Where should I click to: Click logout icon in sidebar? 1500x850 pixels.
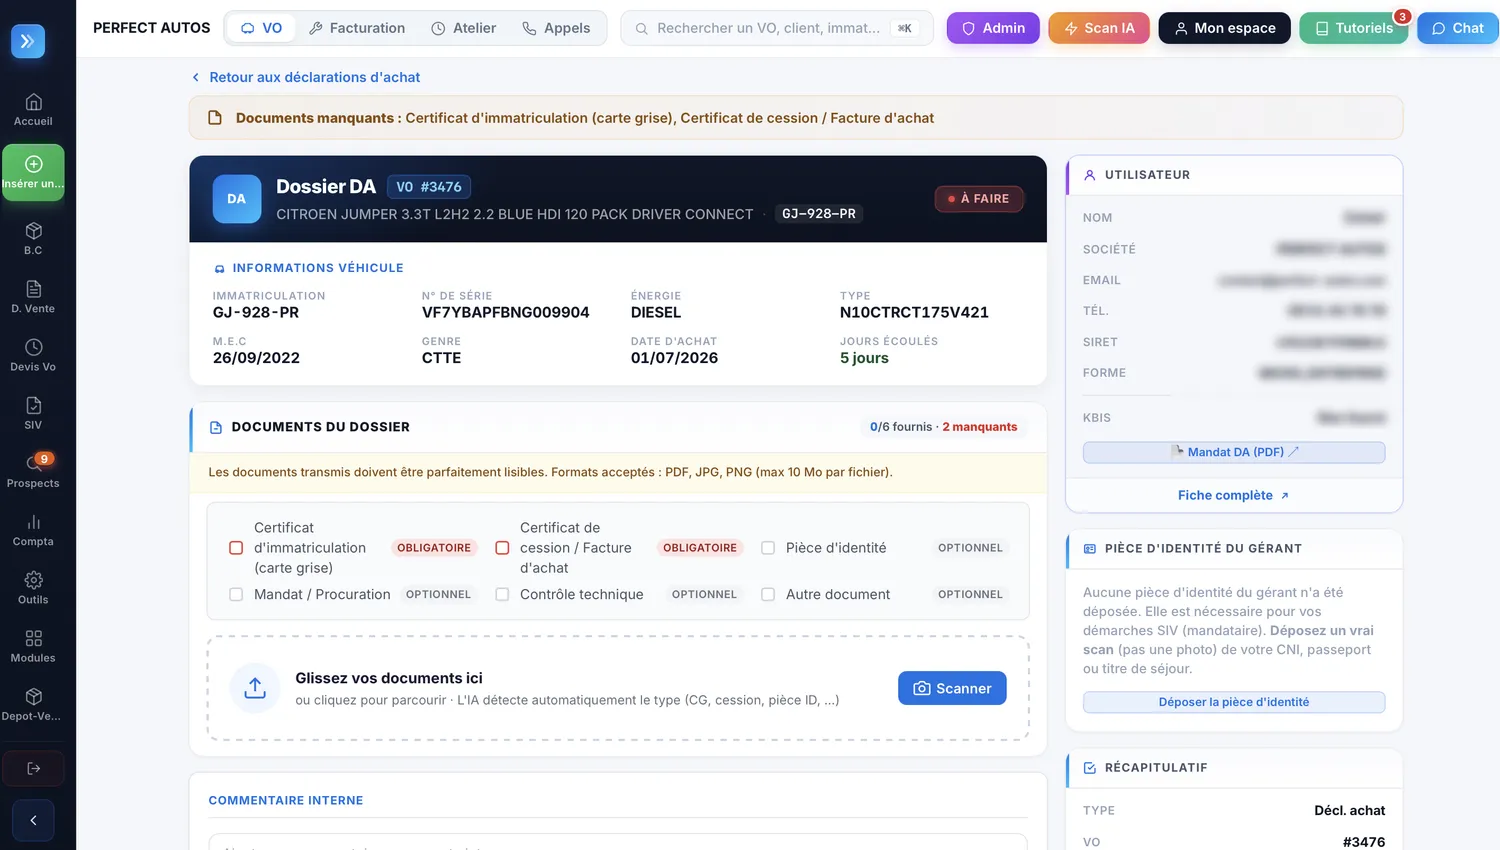coord(33,768)
